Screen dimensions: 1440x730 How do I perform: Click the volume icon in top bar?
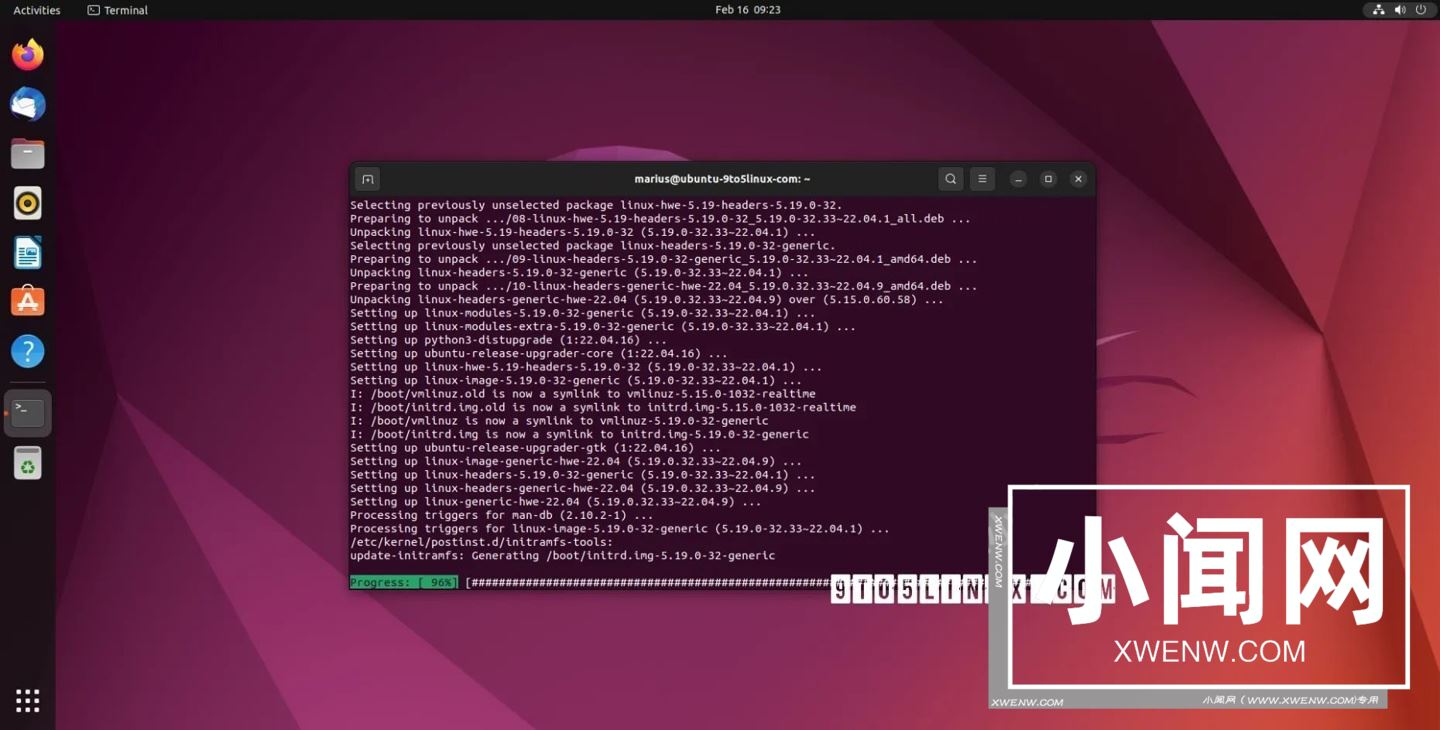[1400, 10]
